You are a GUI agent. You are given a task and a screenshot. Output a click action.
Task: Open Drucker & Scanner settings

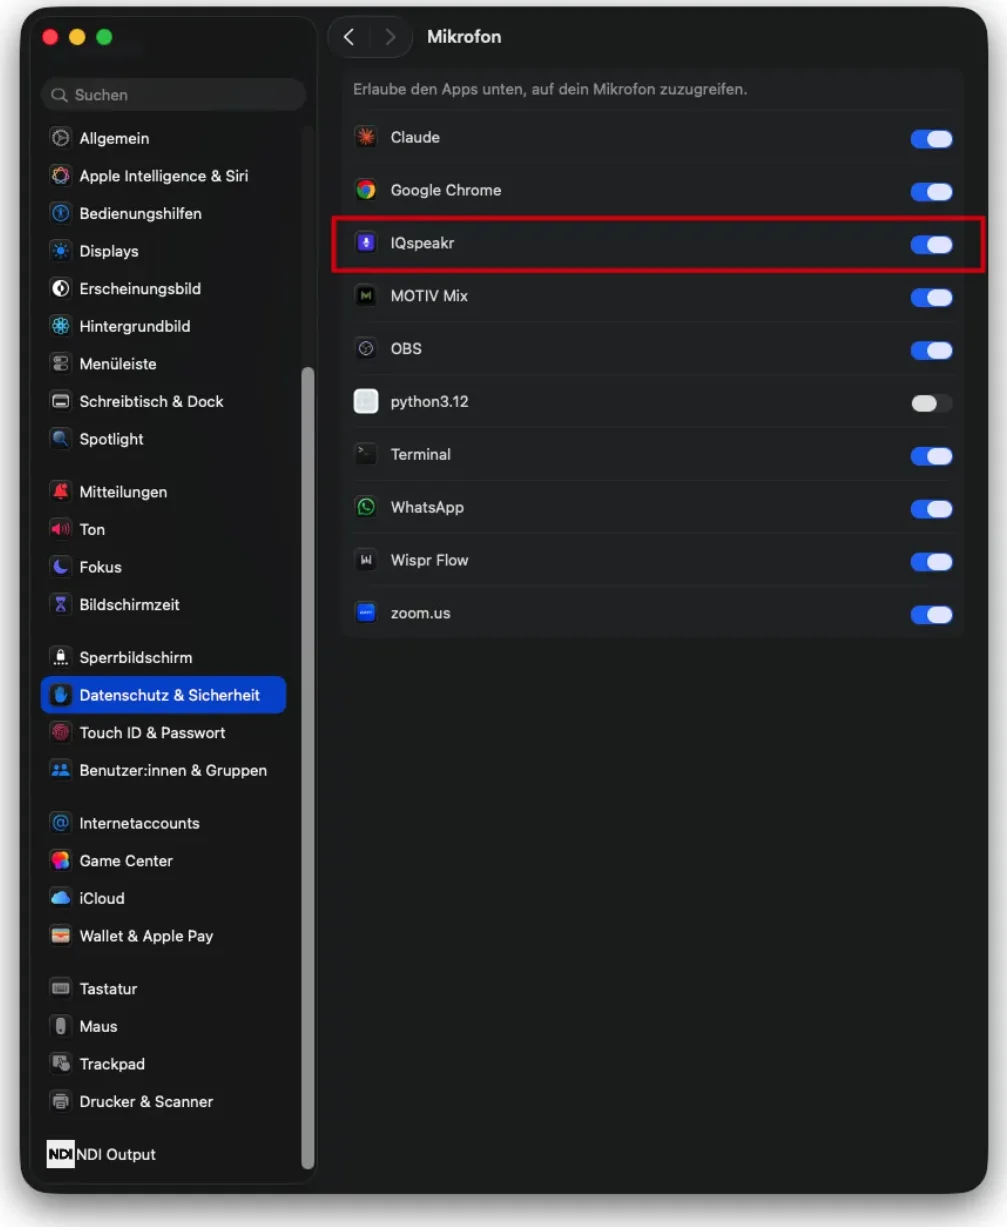163,1101
